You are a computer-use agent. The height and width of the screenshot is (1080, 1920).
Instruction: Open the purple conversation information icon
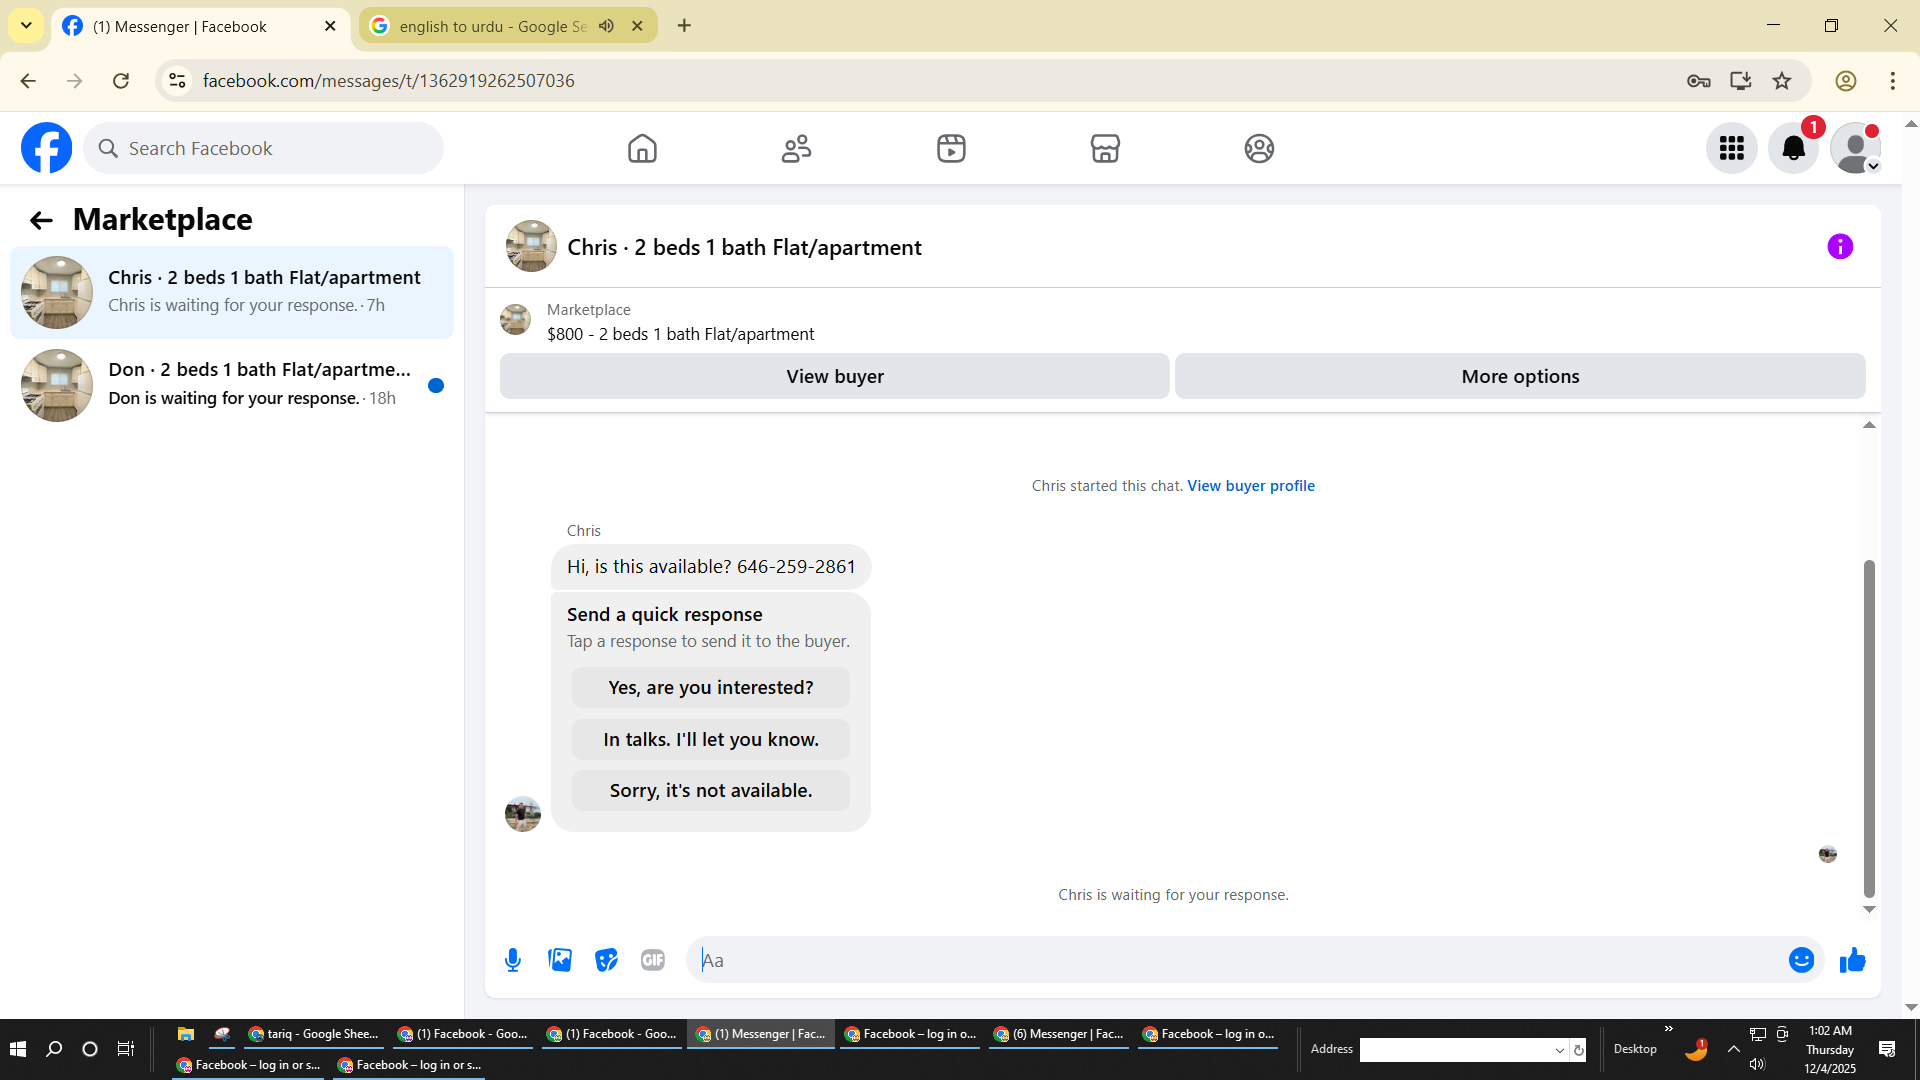(1840, 247)
